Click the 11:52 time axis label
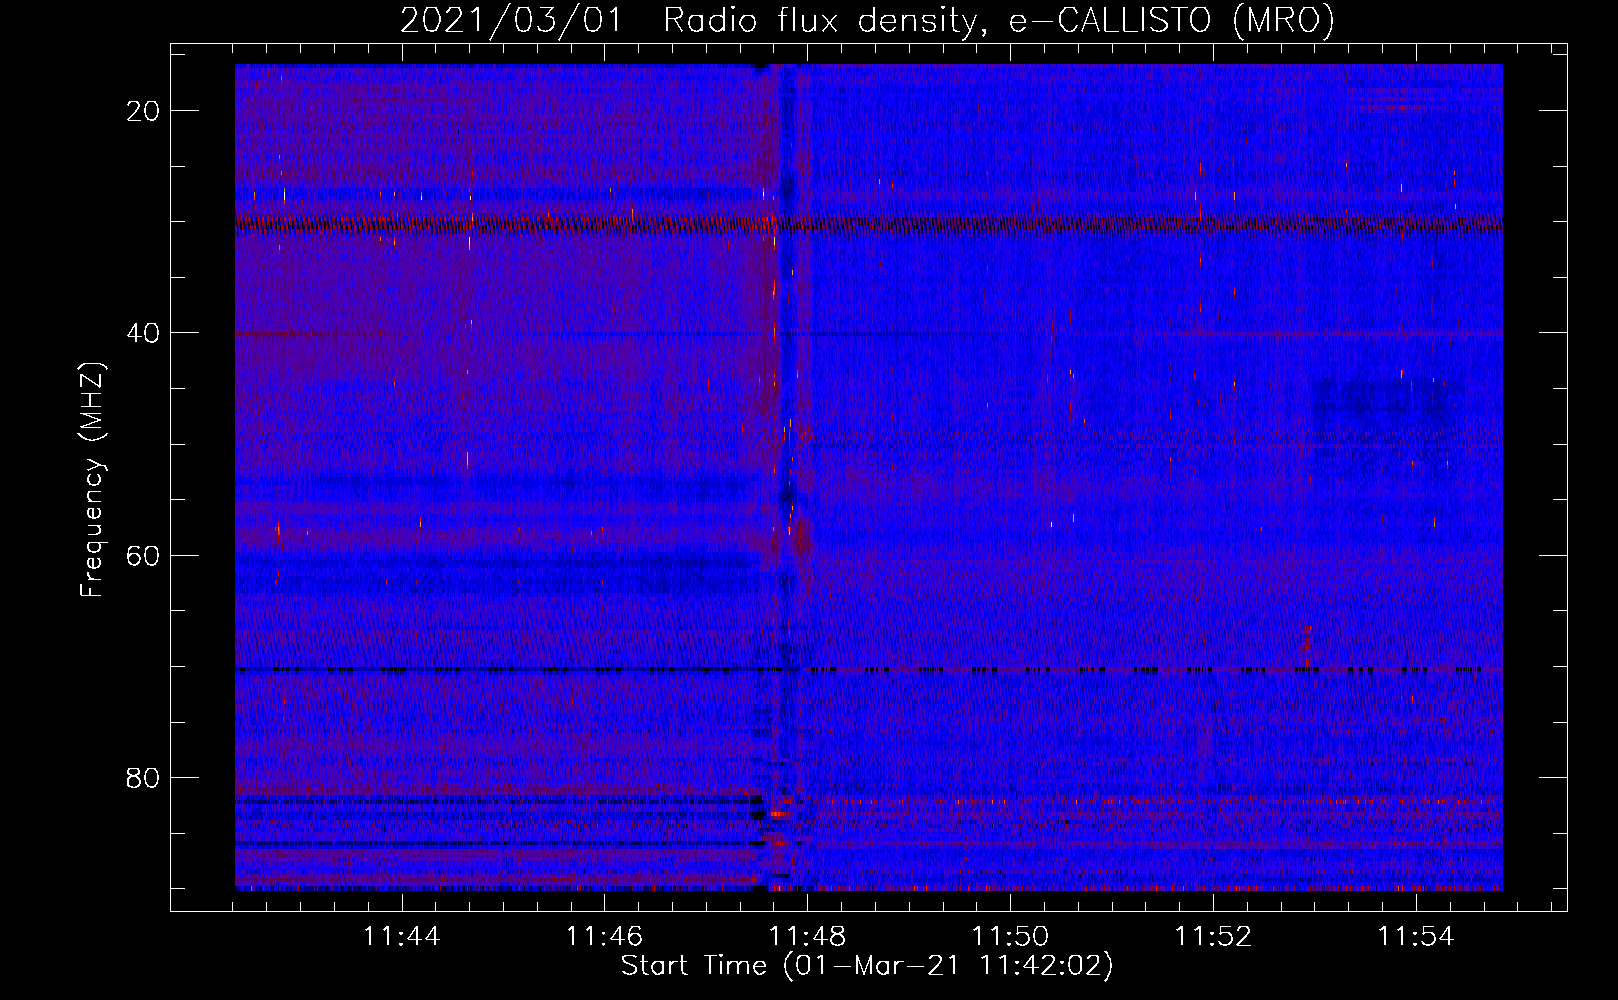 tap(1213, 937)
